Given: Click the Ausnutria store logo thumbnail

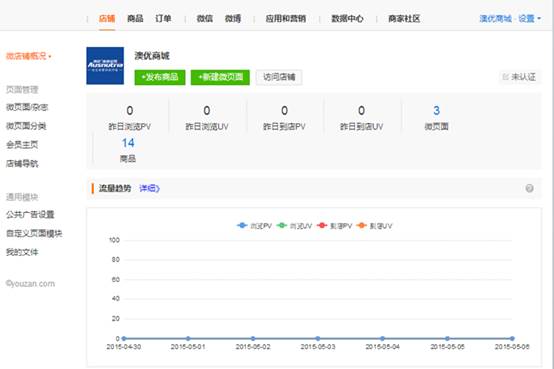Looking at the screenshot, I should click(105, 66).
